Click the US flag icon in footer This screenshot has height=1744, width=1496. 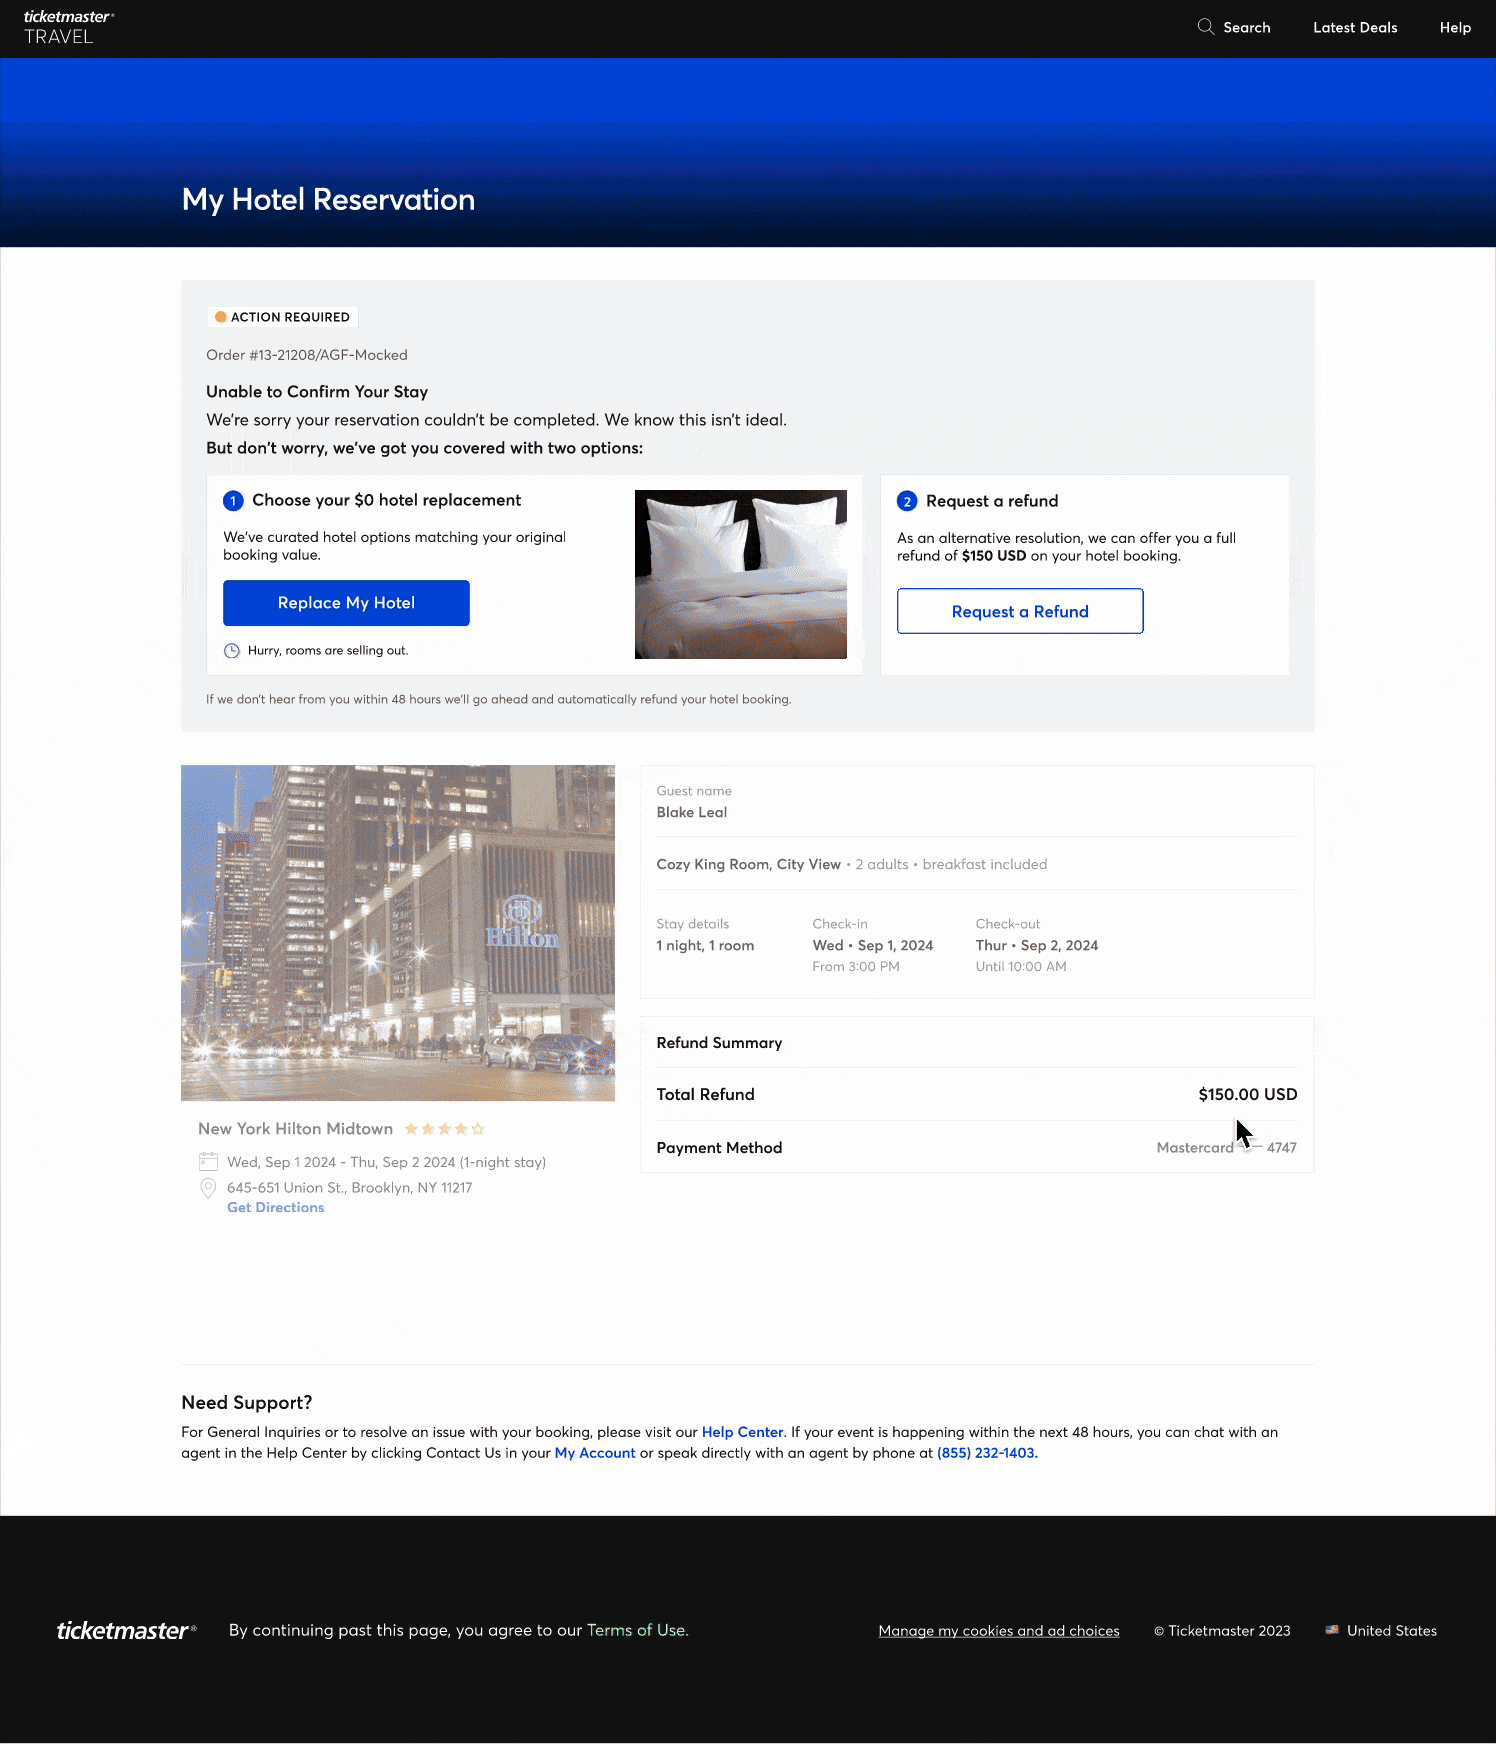[x=1332, y=1630]
